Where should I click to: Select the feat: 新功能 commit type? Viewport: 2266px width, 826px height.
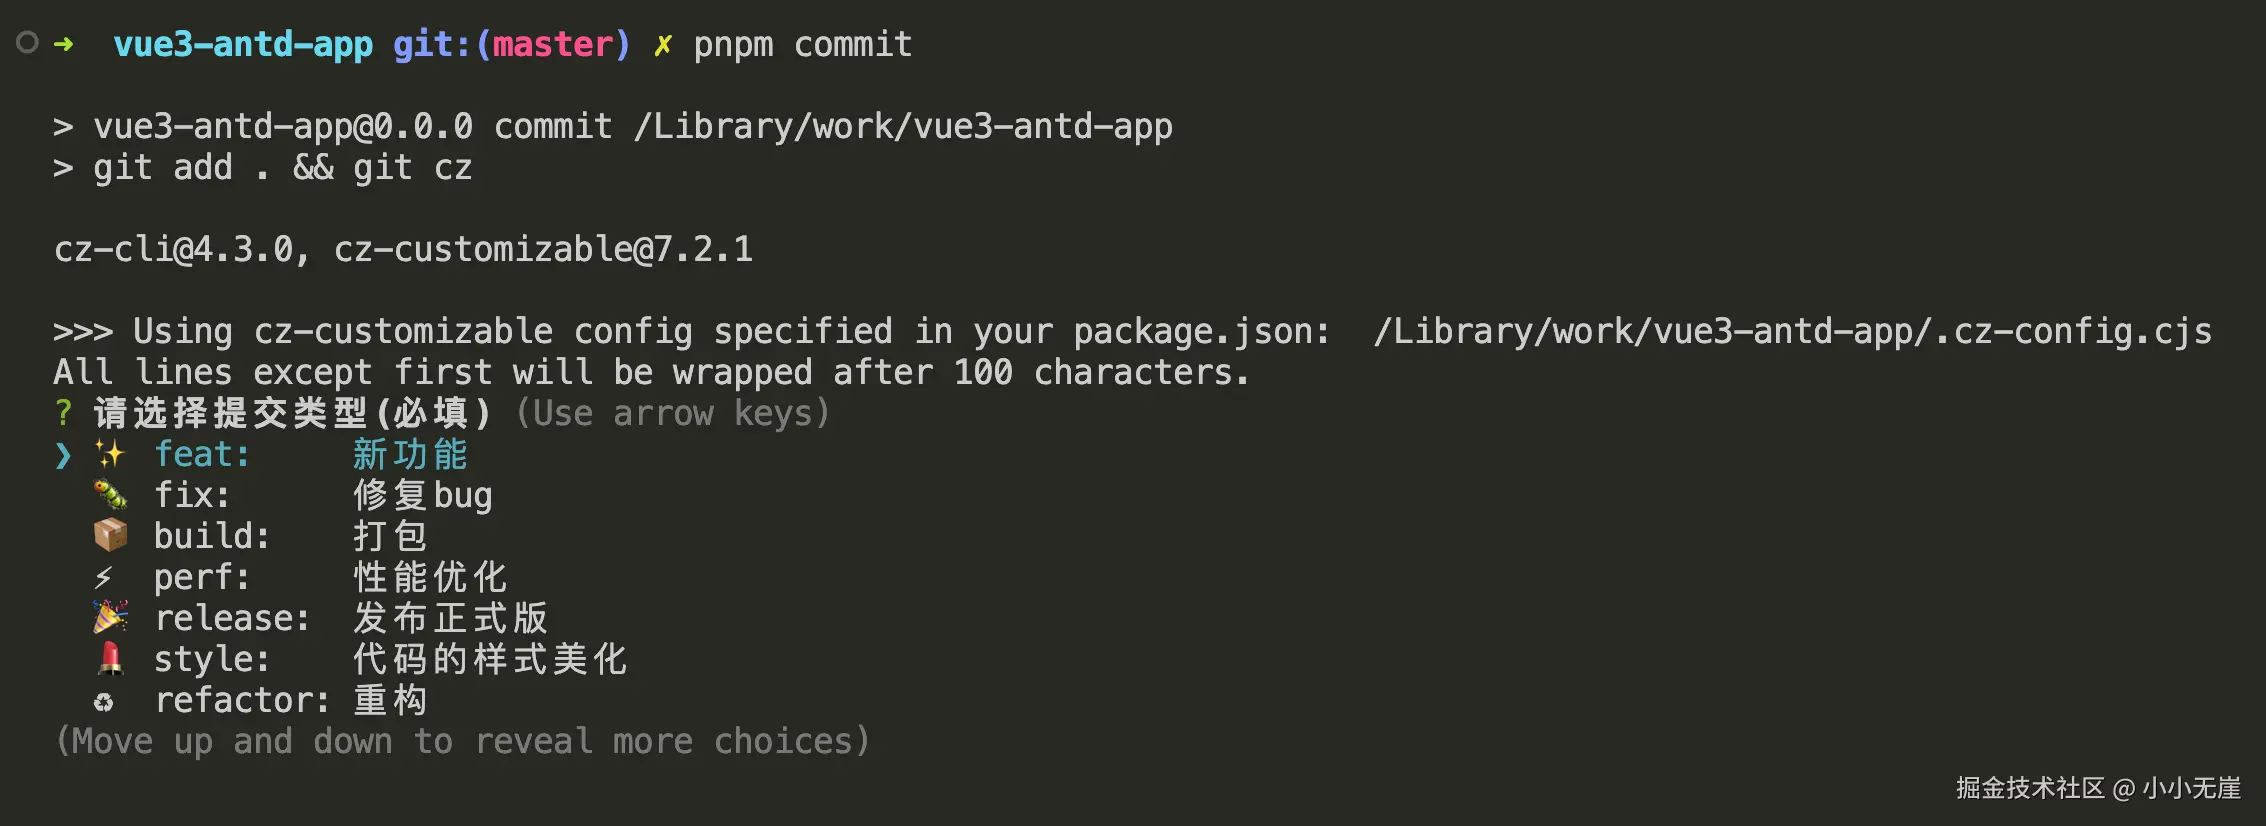[x=310, y=454]
